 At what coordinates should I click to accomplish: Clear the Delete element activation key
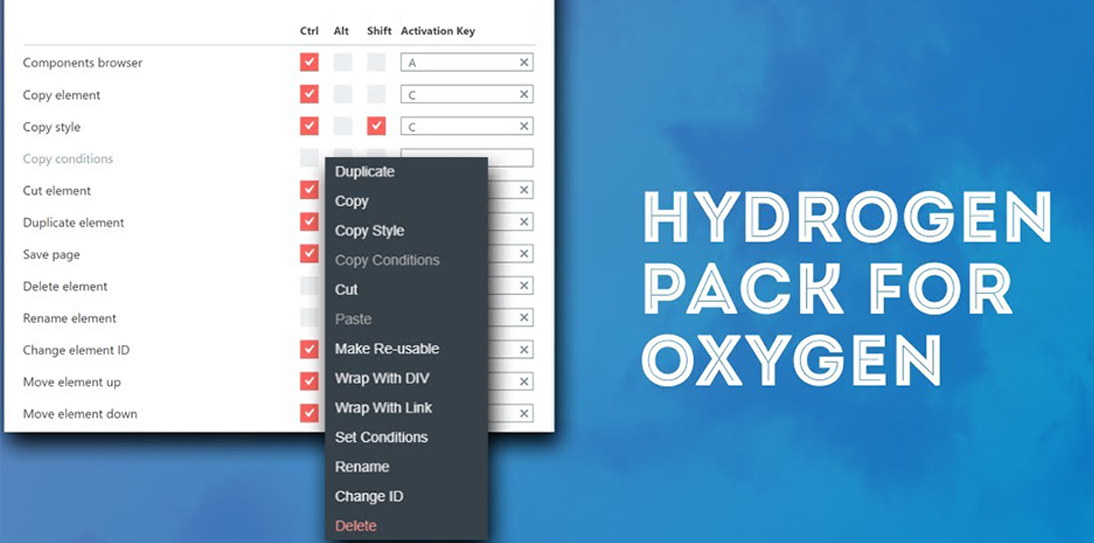(524, 286)
